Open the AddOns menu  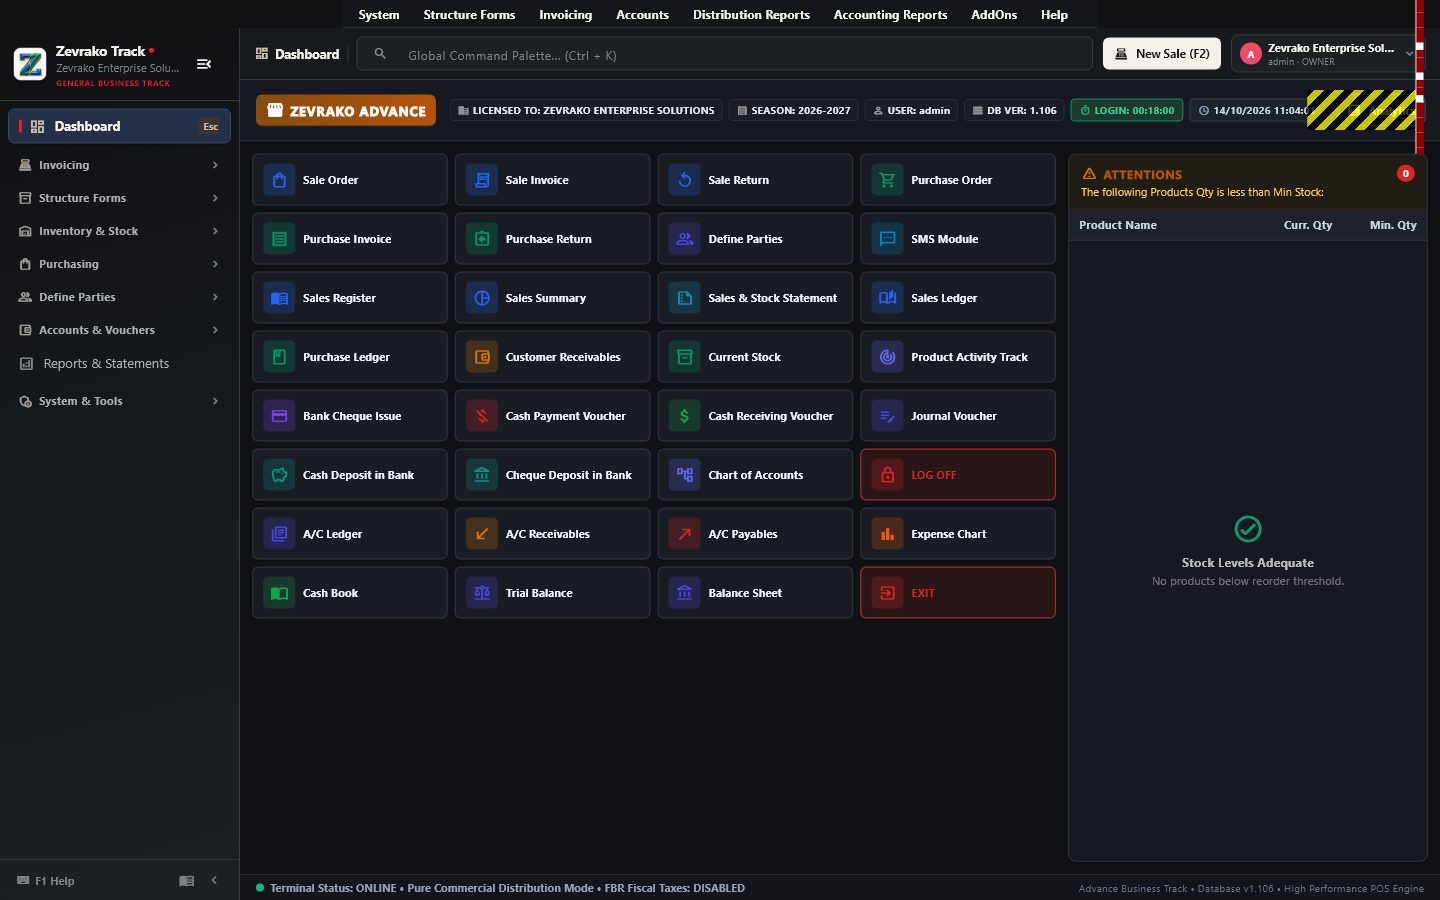(994, 15)
